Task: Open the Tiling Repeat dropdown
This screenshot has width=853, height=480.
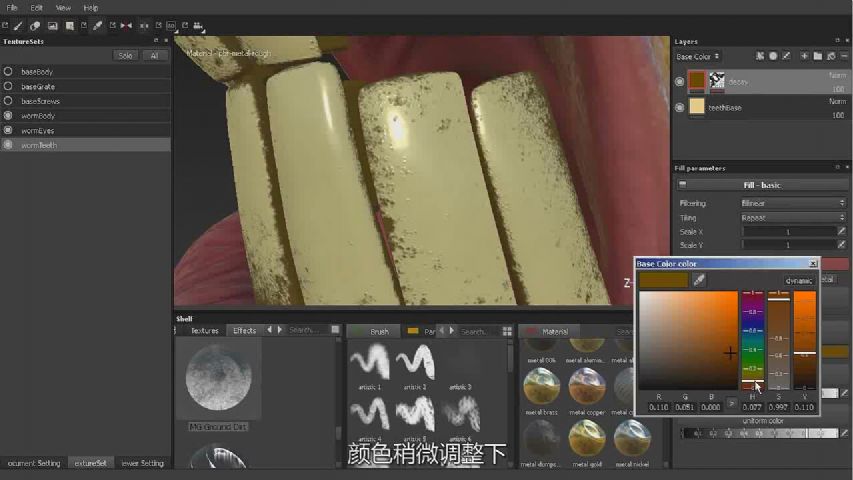Action: [793, 217]
